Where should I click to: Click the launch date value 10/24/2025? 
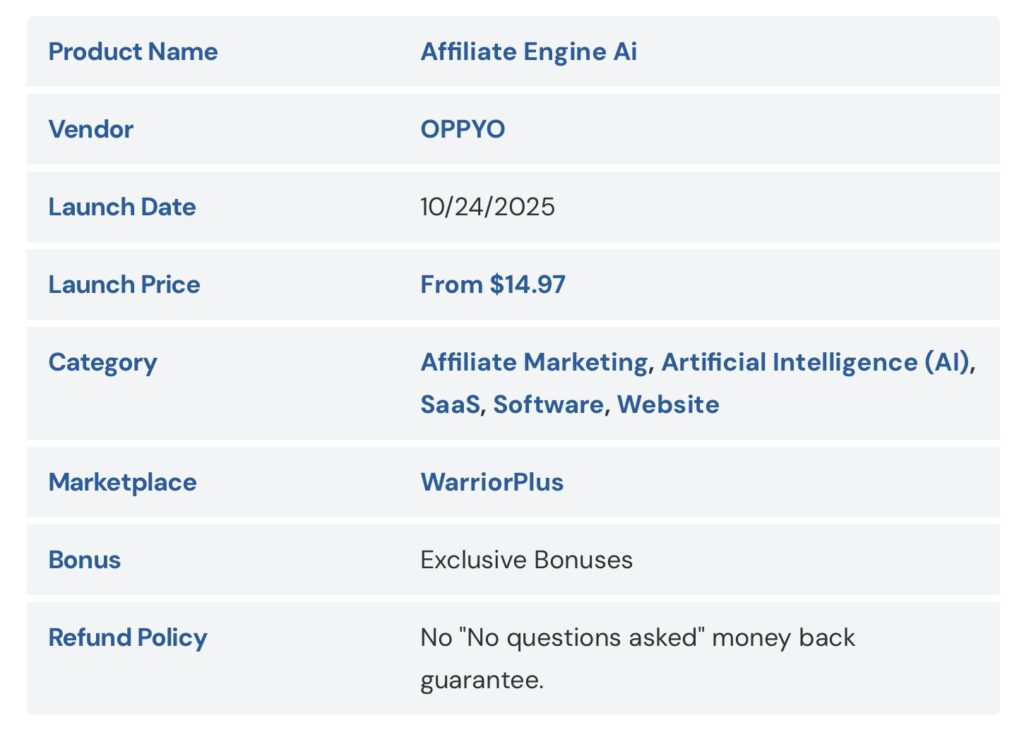pos(487,207)
